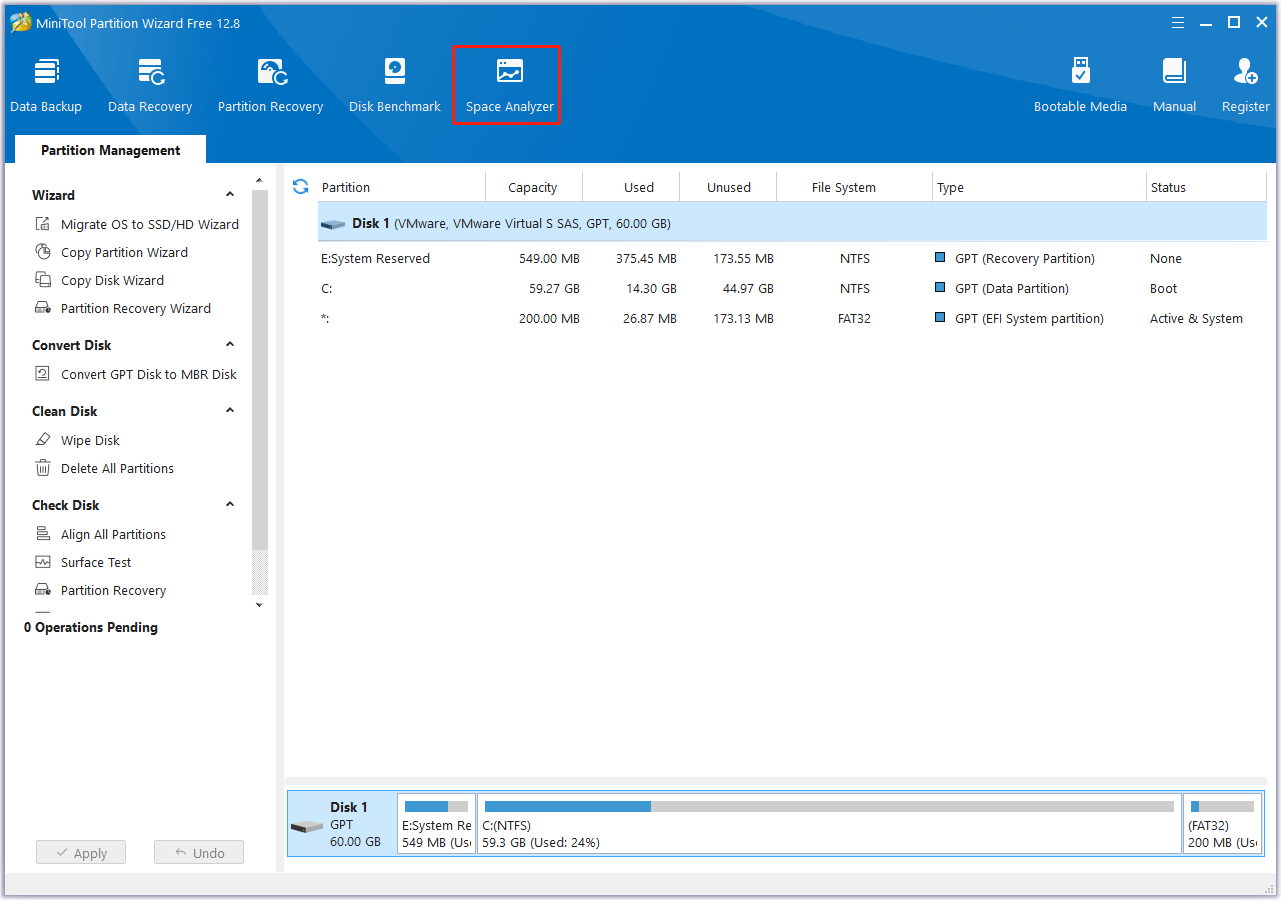Click the GPT (Recovery Partition) type swatch
The width and height of the screenshot is (1281, 901).
pos(940,257)
